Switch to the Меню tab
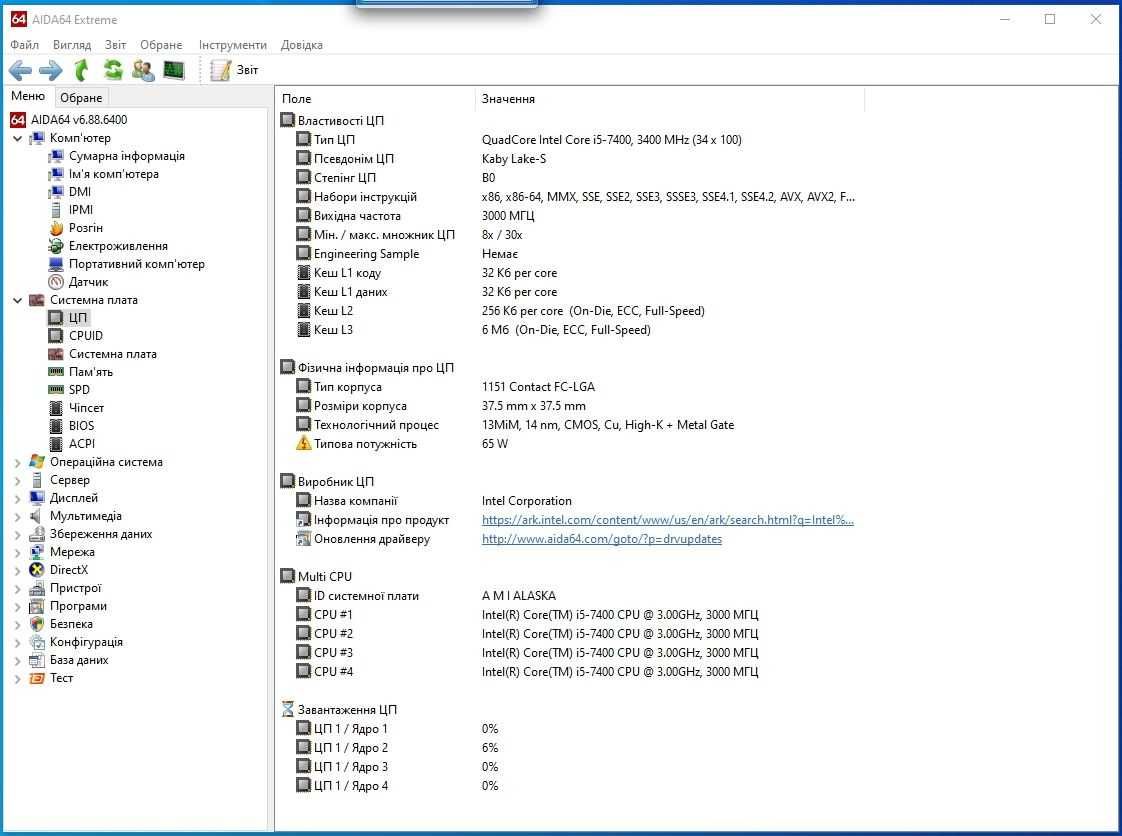1122x836 pixels. coord(28,96)
